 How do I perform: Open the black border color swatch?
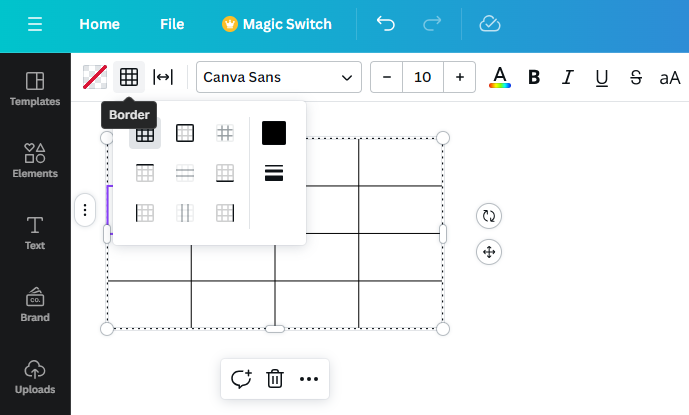coord(274,133)
